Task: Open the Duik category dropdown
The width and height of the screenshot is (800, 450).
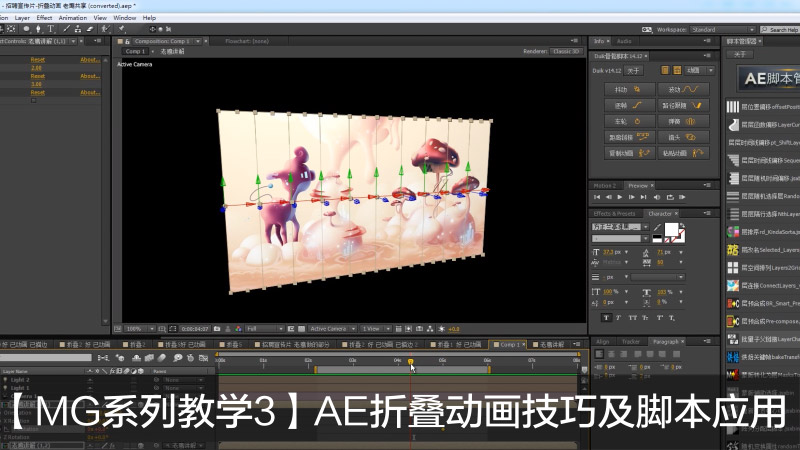Action: click(699, 70)
